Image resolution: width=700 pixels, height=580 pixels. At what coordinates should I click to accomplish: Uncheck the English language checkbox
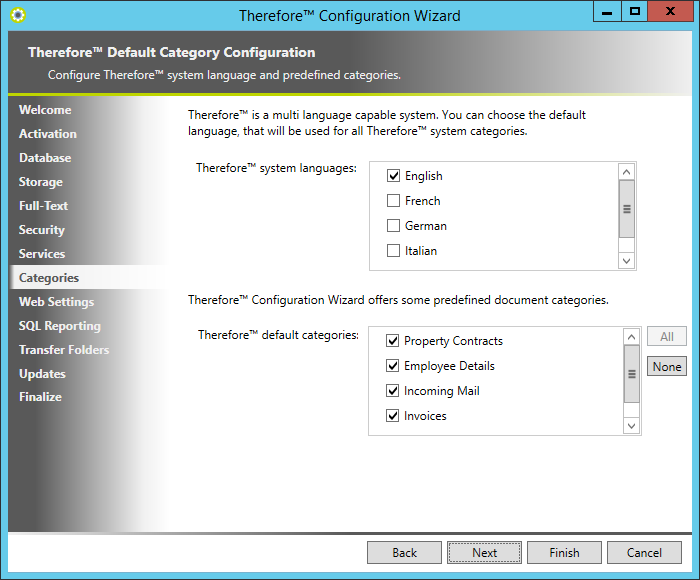tap(393, 175)
